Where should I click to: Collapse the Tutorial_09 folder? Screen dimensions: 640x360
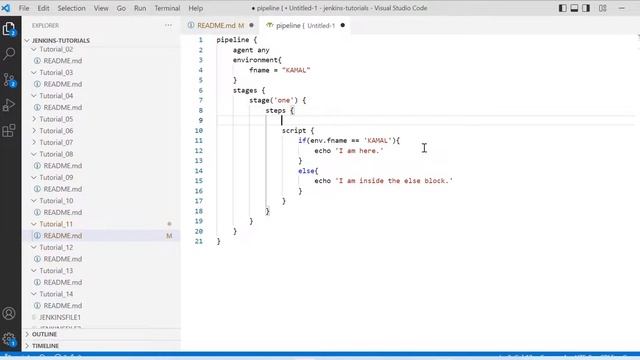(56, 178)
